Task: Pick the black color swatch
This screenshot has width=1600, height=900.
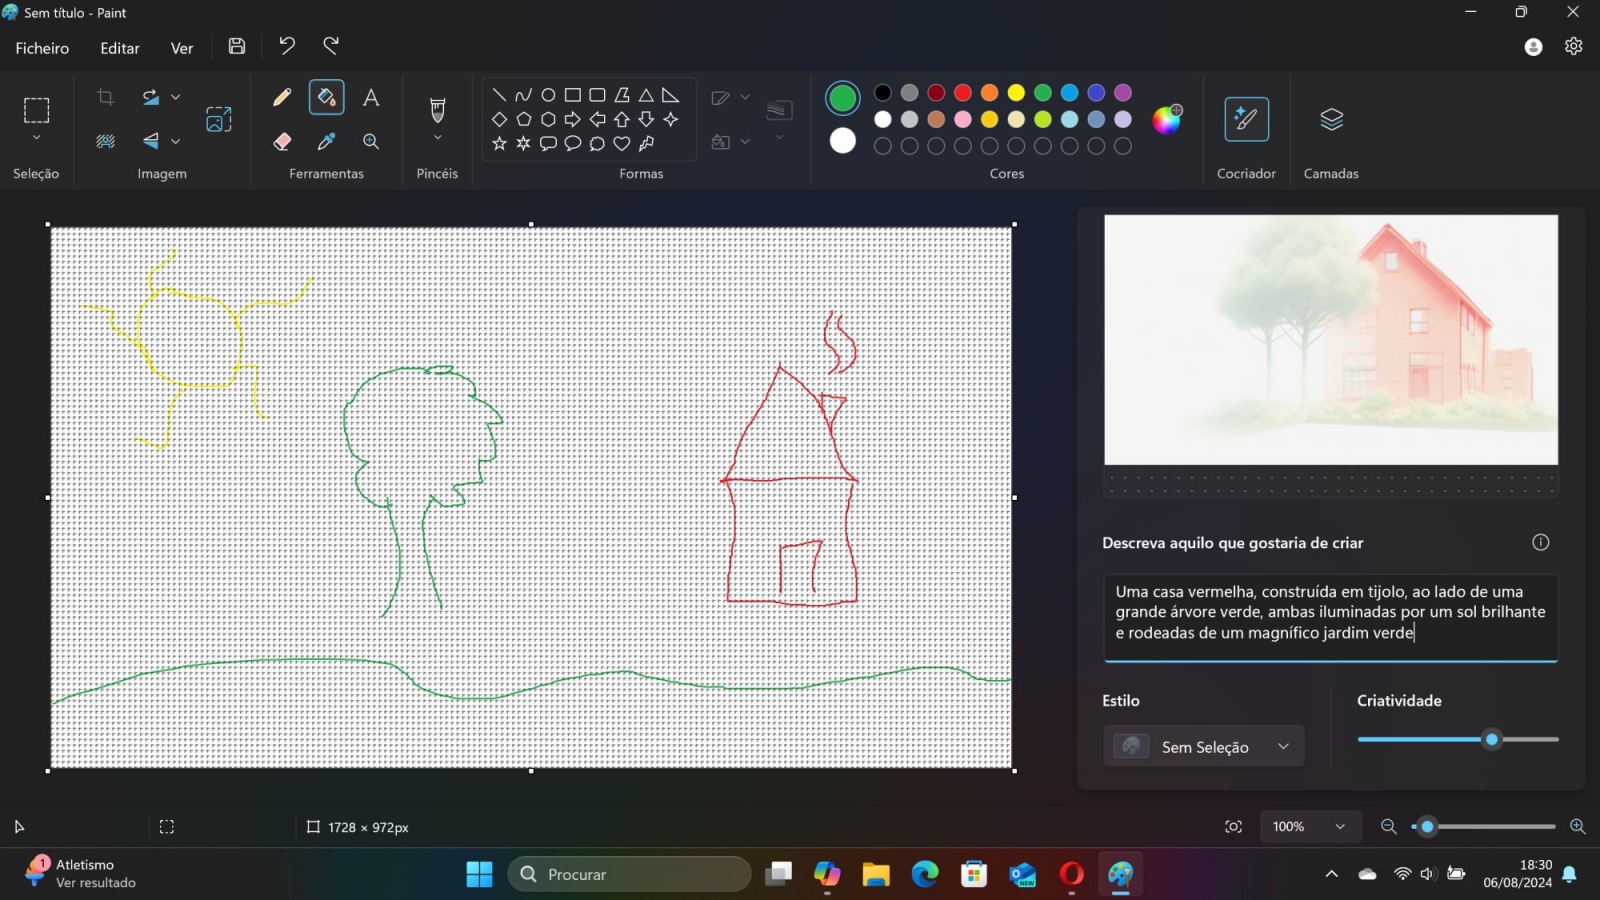Action: 883,93
